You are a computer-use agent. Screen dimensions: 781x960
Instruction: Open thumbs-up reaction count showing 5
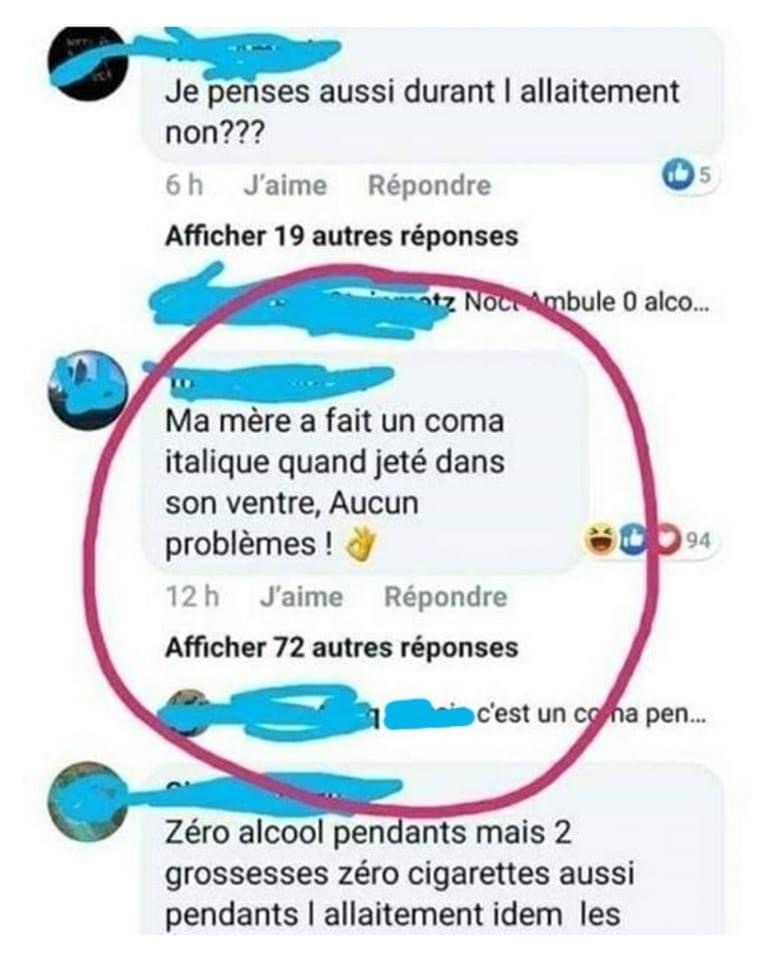pyautogui.click(x=689, y=176)
